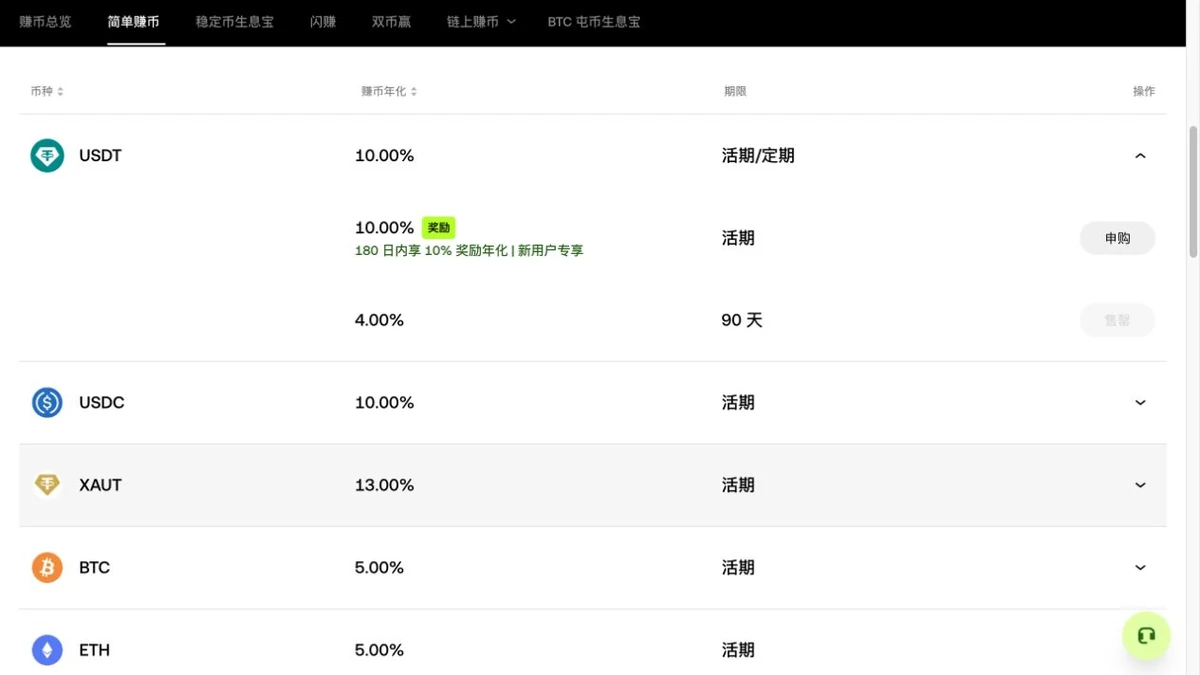Click the XAUT gold coin icon
This screenshot has width=1200, height=675.
pyautogui.click(x=47, y=485)
